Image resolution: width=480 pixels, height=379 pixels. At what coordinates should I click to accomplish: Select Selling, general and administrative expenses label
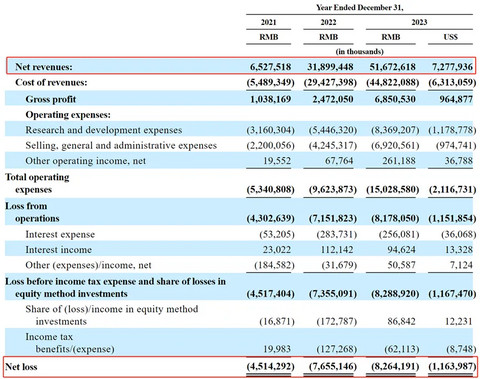[121, 146]
